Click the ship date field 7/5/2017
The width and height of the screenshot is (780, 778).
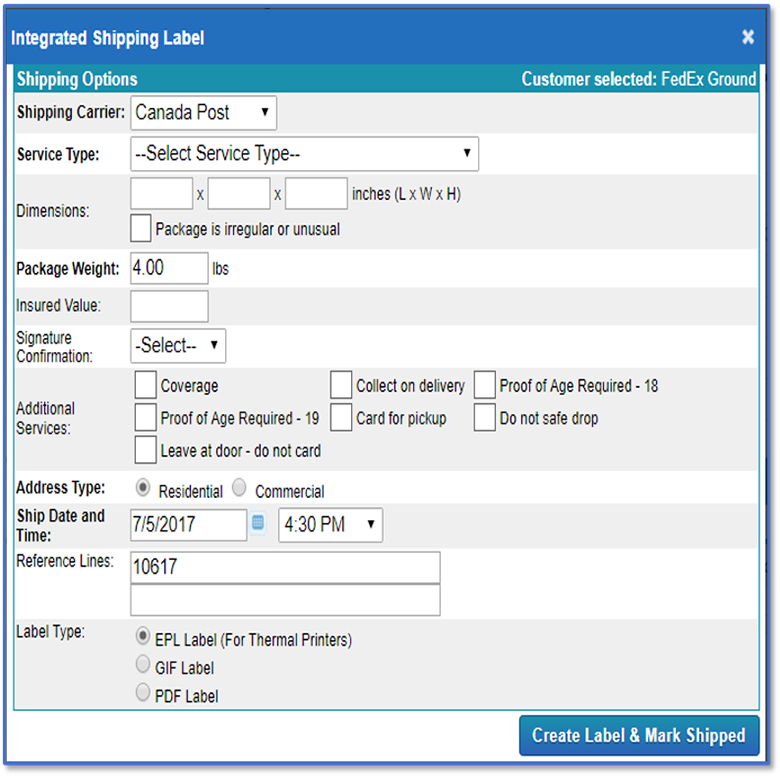(189, 525)
